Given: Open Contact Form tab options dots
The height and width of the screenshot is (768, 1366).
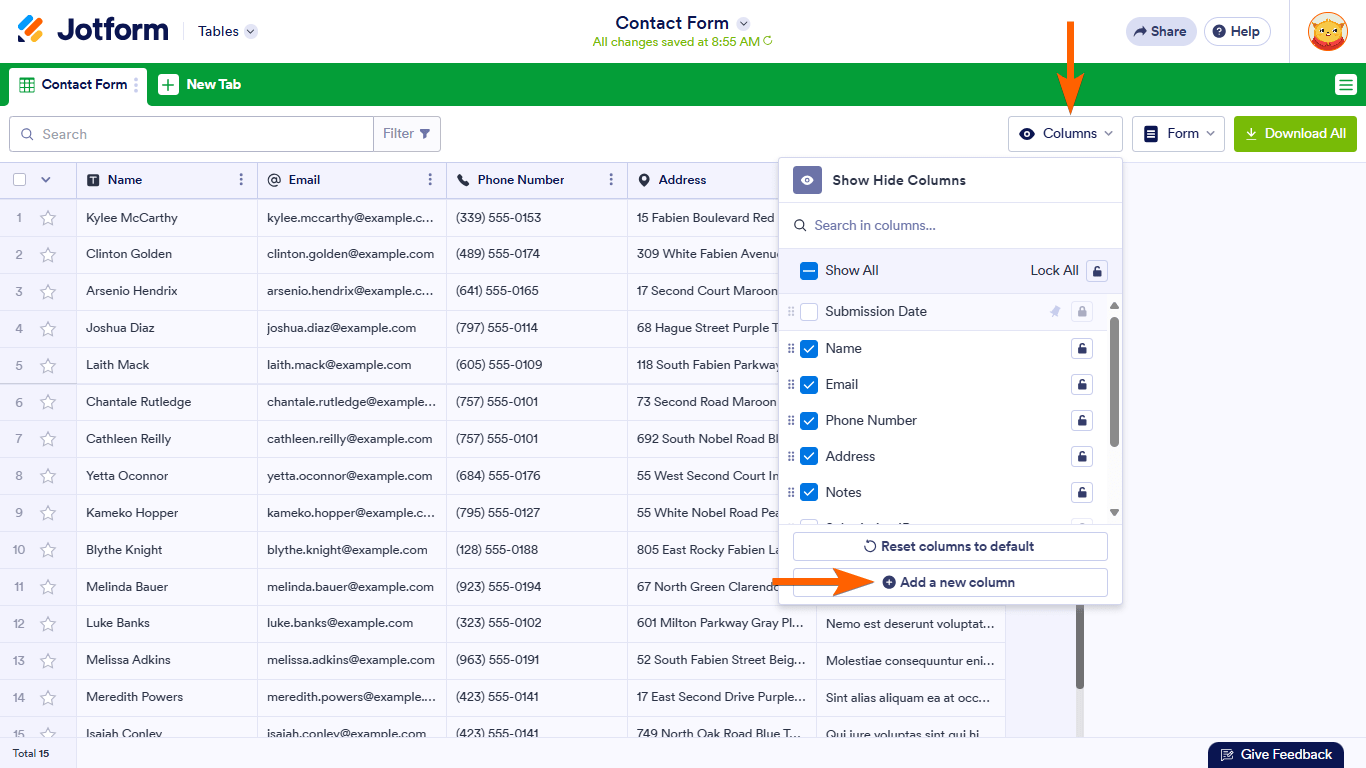Looking at the screenshot, I should (x=136, y=85).
